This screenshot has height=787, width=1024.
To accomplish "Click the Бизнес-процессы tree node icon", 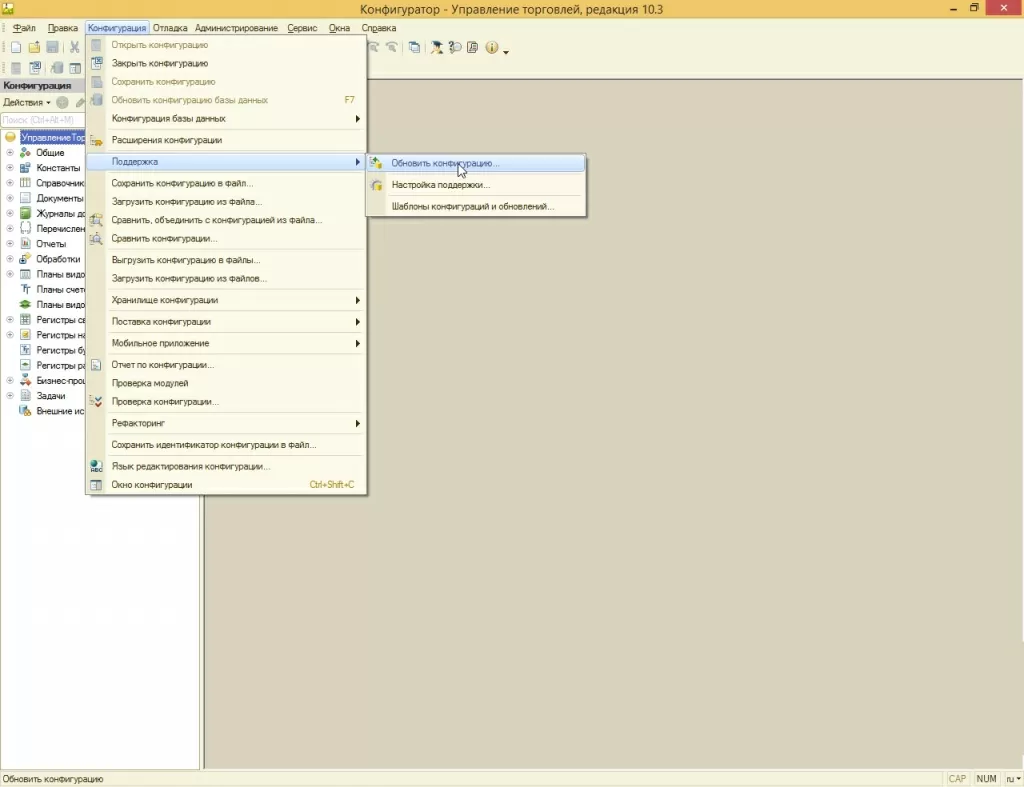I will point(25,380).
